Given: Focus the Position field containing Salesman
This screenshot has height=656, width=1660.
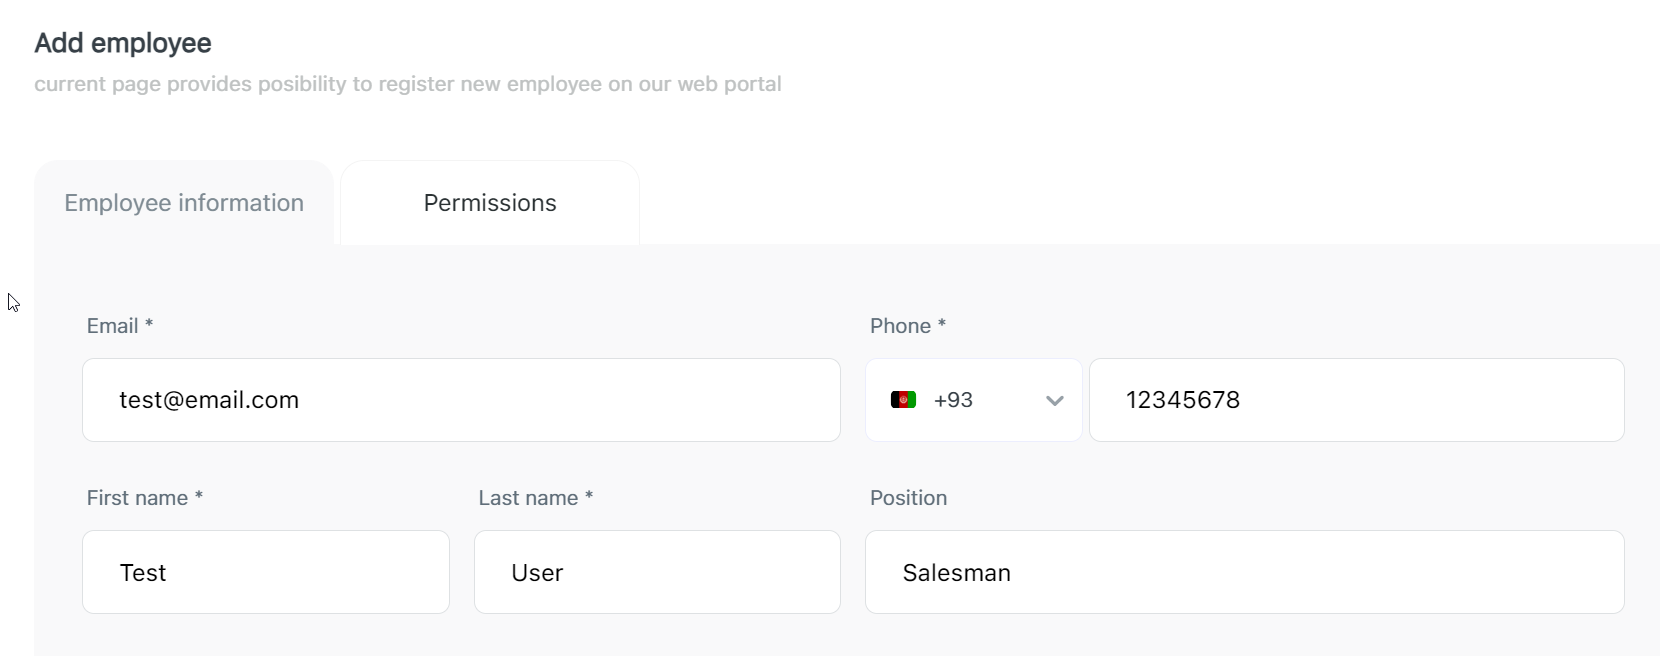Looking at the screenshot, I should 1244,572.
